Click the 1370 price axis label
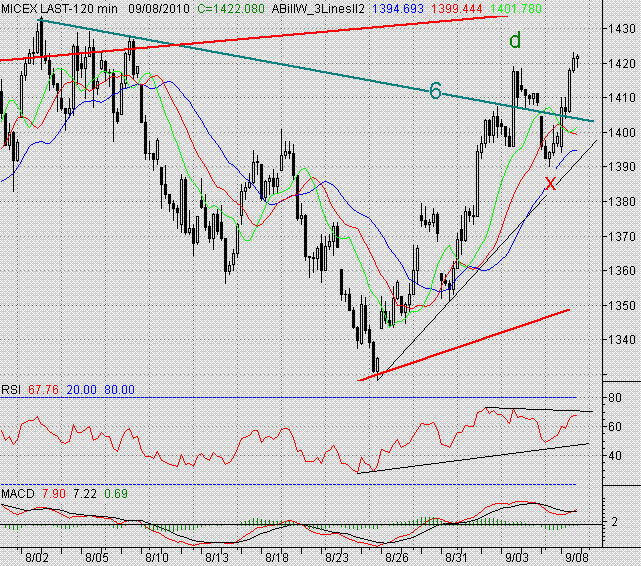This screenshot has width=641, height=566. click(x=621, y=236)
